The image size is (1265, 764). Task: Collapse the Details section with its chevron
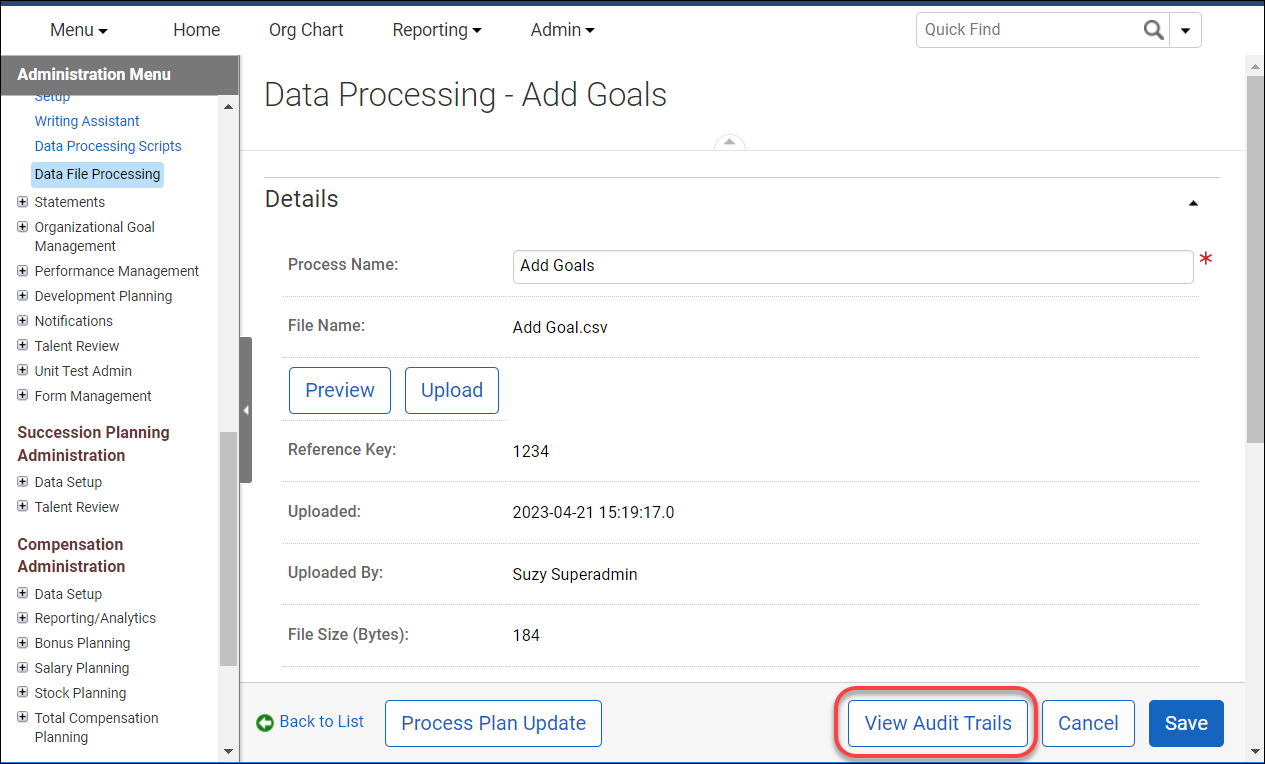point(1193,202)
